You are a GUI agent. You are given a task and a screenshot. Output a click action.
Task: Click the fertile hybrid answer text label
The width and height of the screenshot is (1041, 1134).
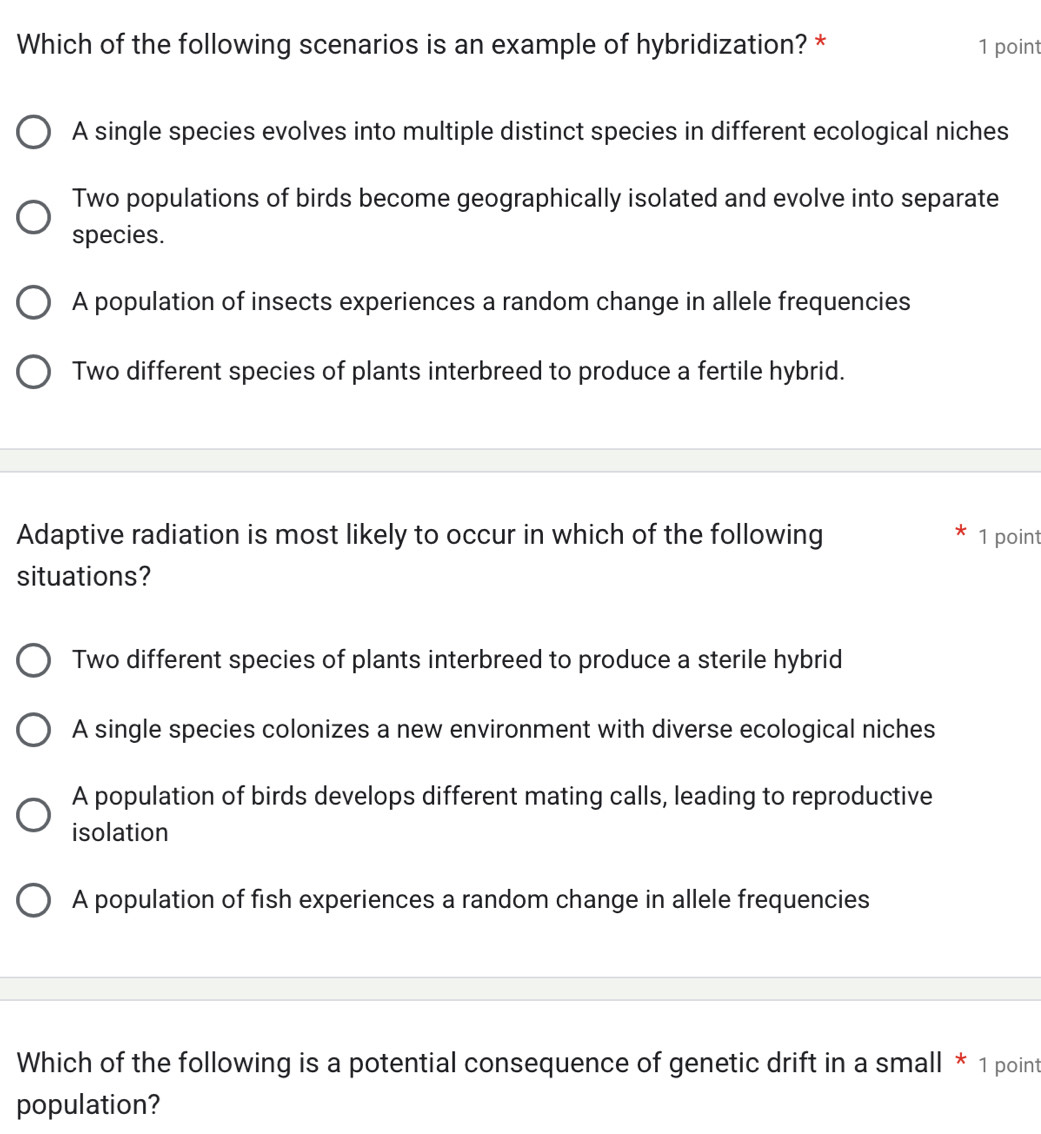pyautogui.click(x=458, y=371)
